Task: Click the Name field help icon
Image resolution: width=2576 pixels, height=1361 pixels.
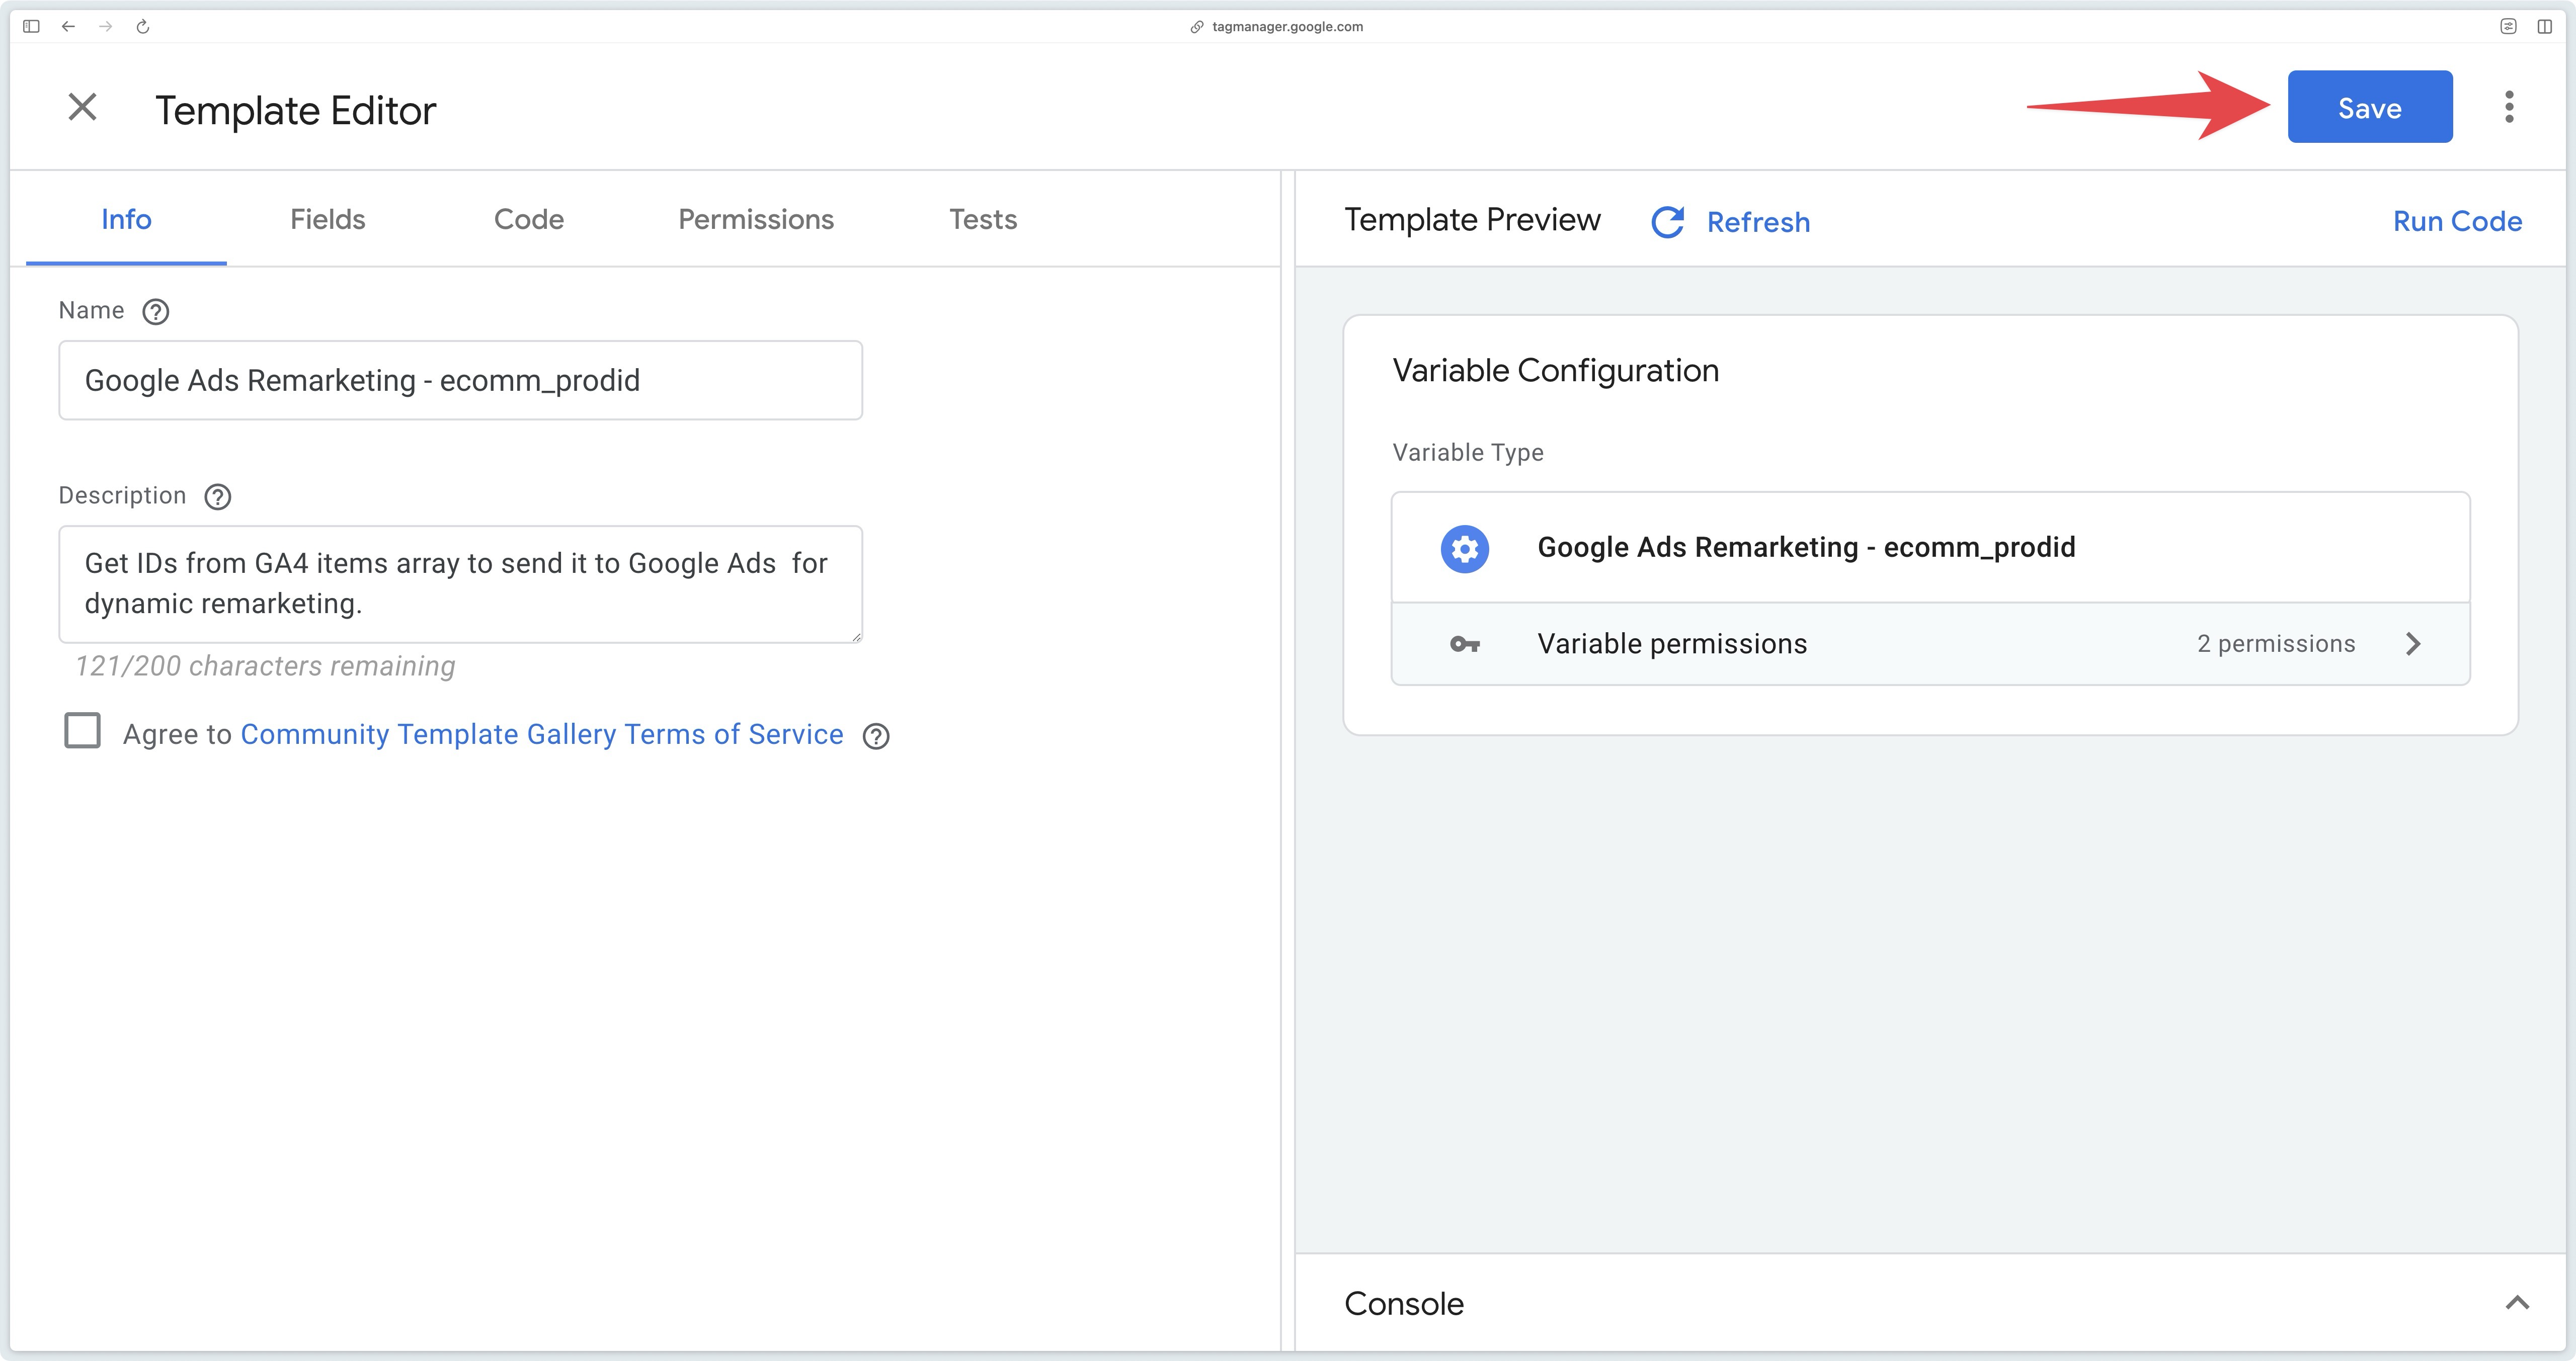Action: [155, 312]
